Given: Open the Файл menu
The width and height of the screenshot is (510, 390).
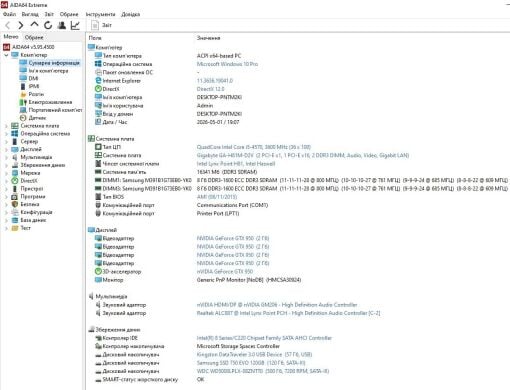Looking at the screenshot, I should pyautogui.click(x=9, y=14).
